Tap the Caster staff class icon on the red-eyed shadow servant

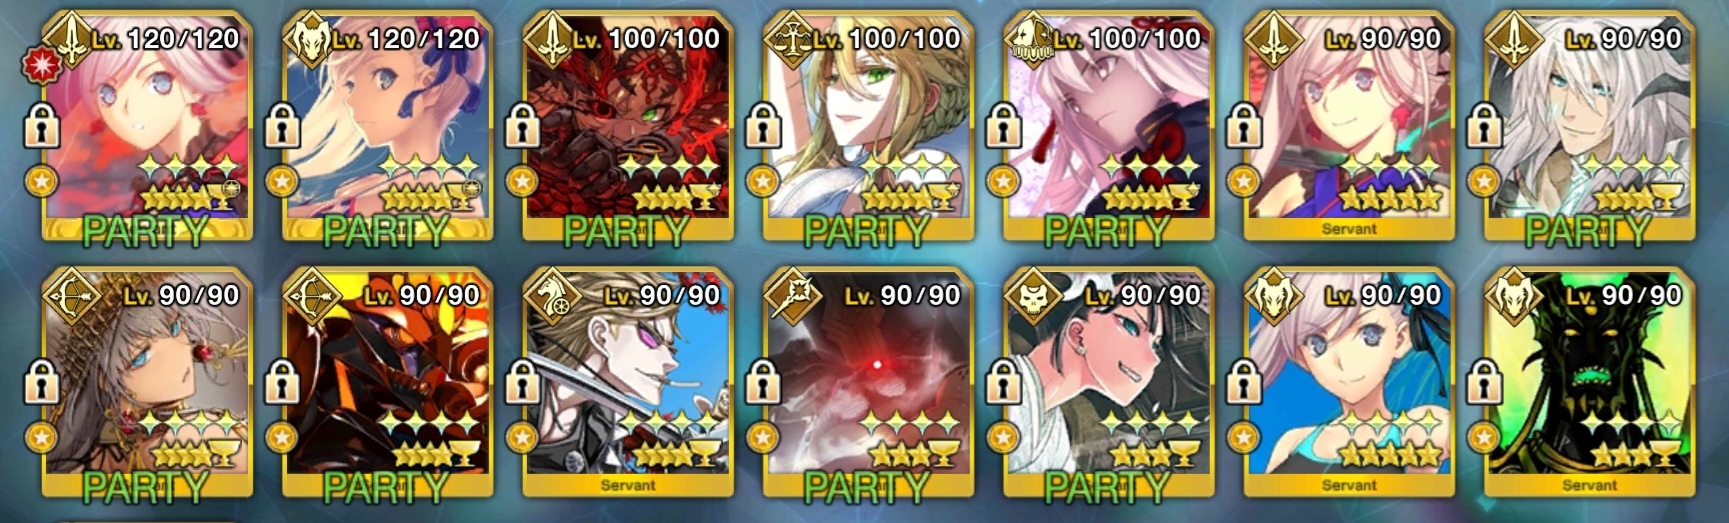click(790, 296)
